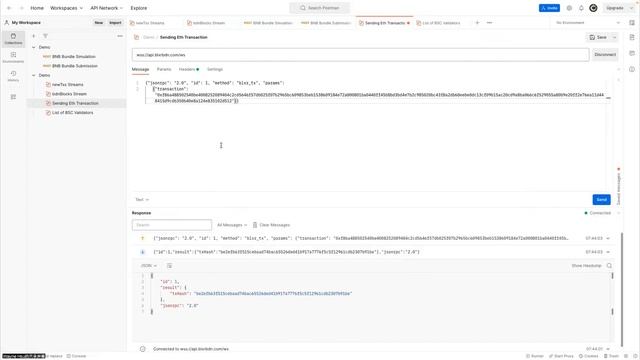Click the Upgrade button

pyautogui.click(x=614, y=8)
